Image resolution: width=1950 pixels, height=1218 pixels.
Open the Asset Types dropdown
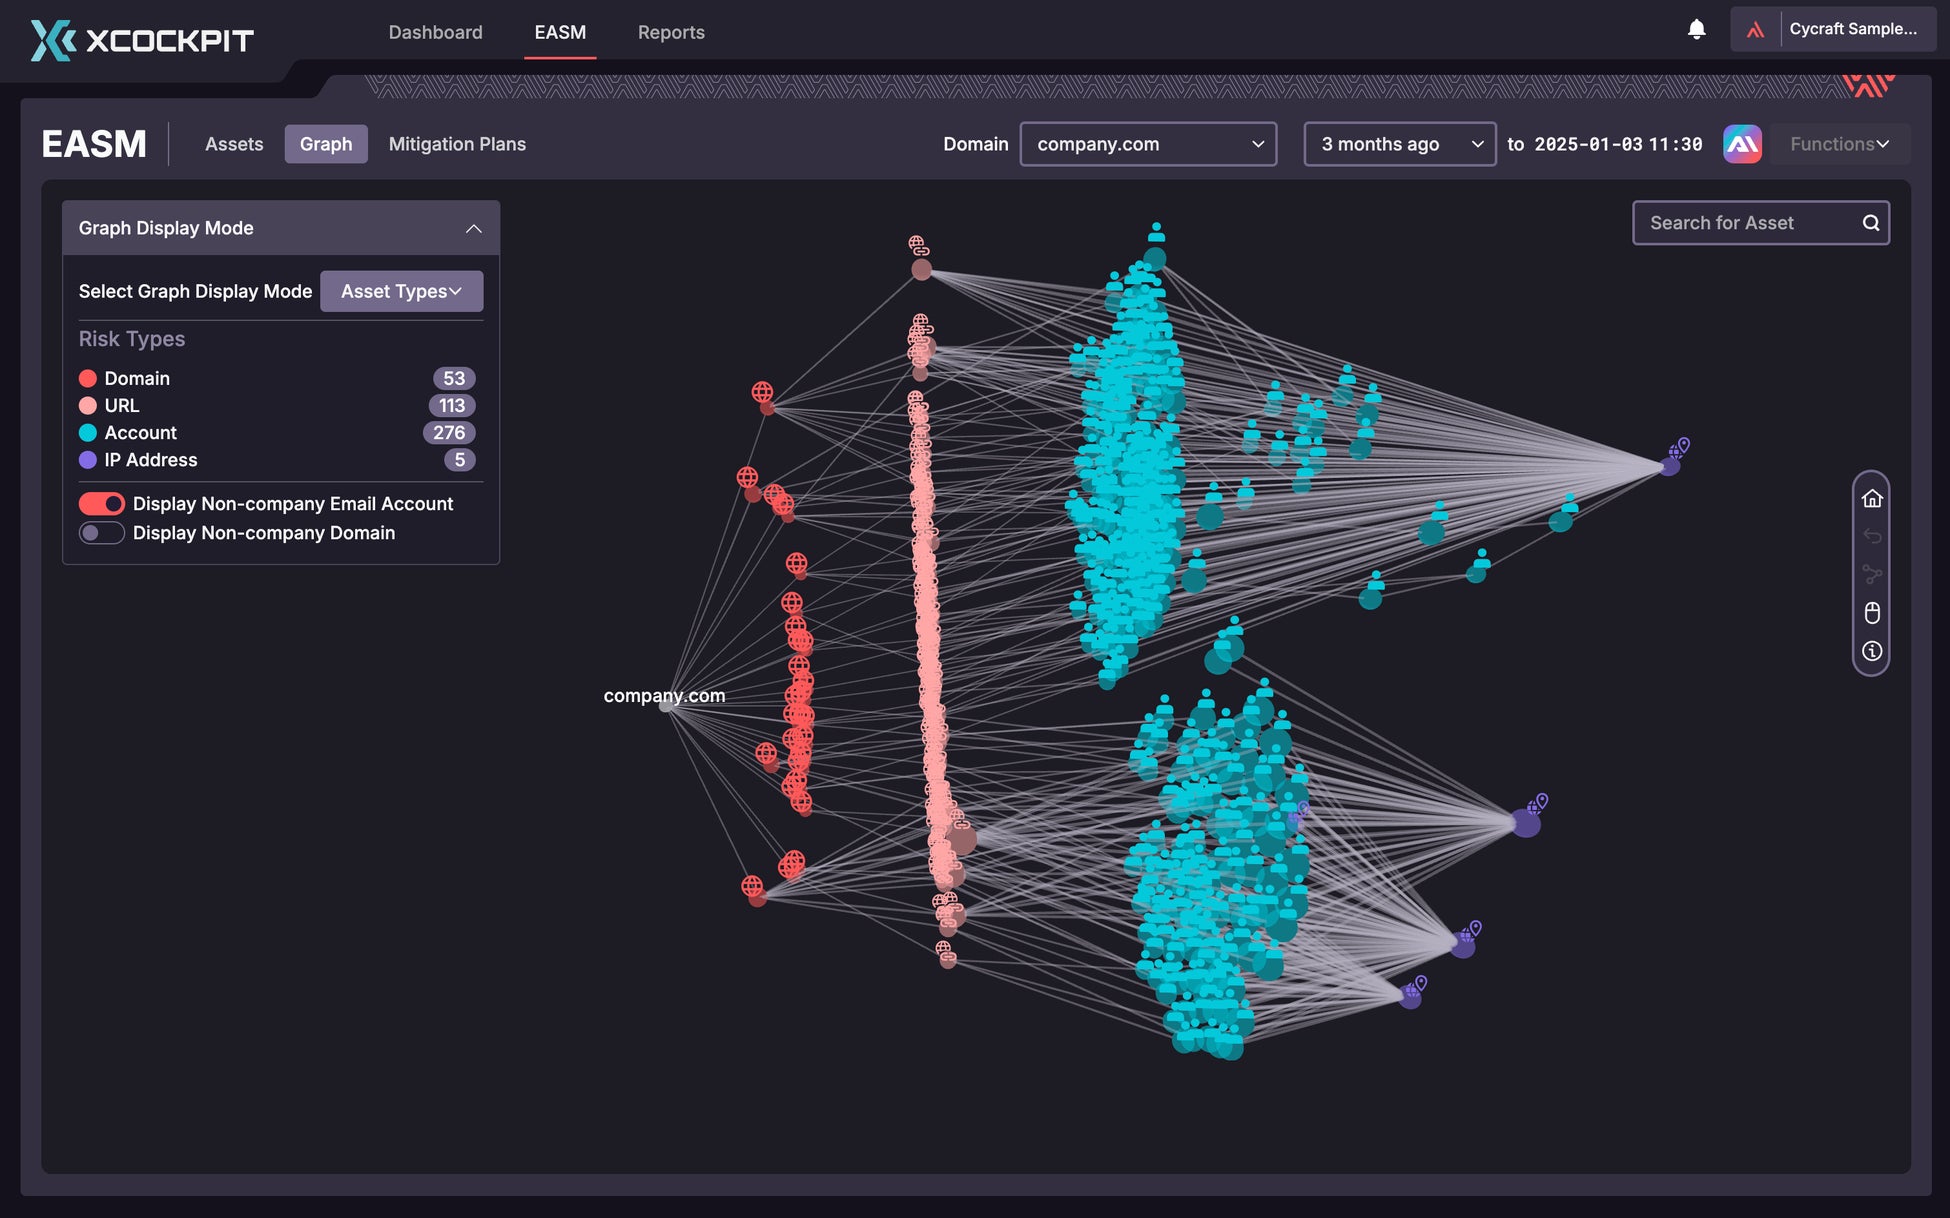tap(401, 291)
